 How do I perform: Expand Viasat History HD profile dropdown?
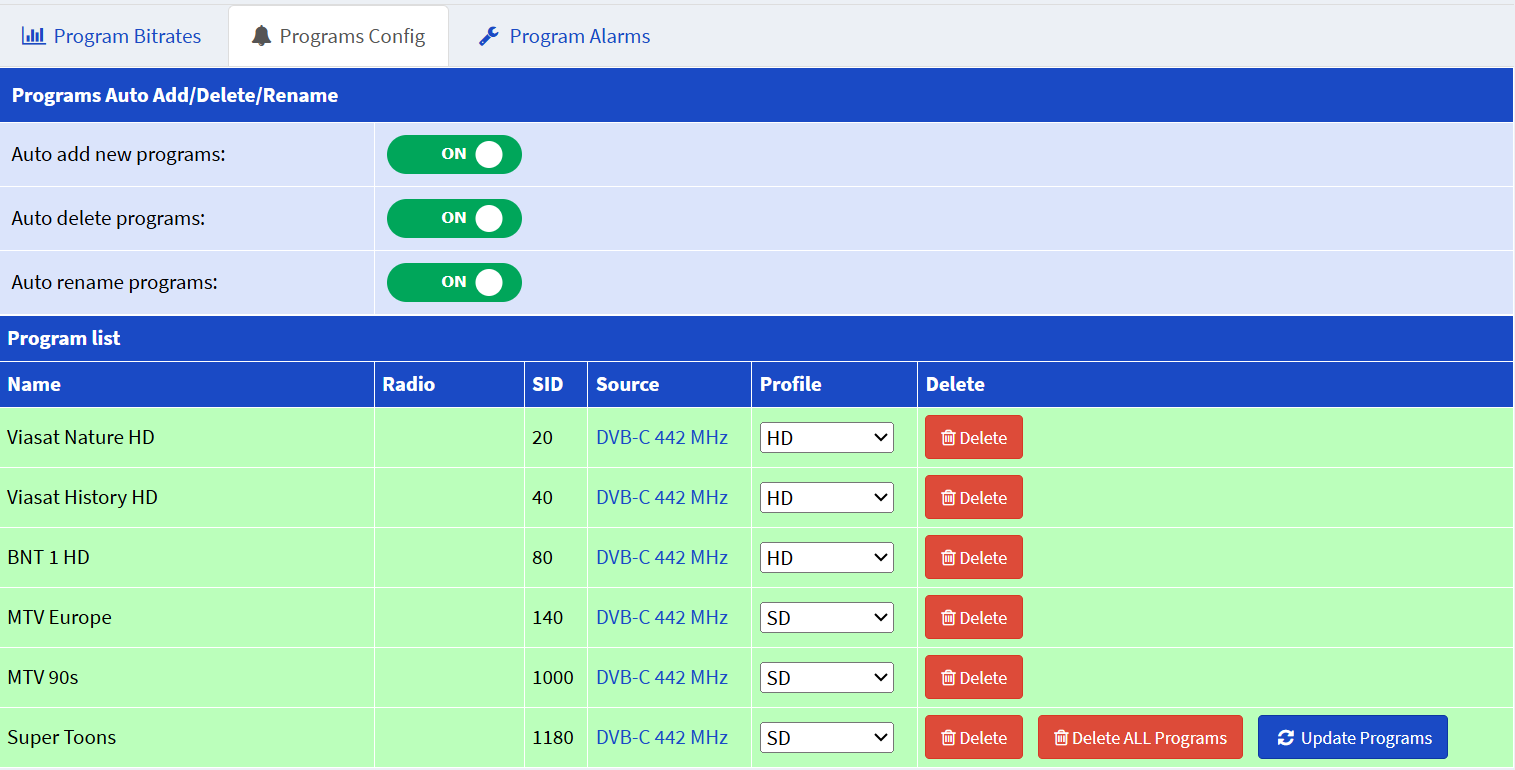pyautogui.click(x=827, y=498)
